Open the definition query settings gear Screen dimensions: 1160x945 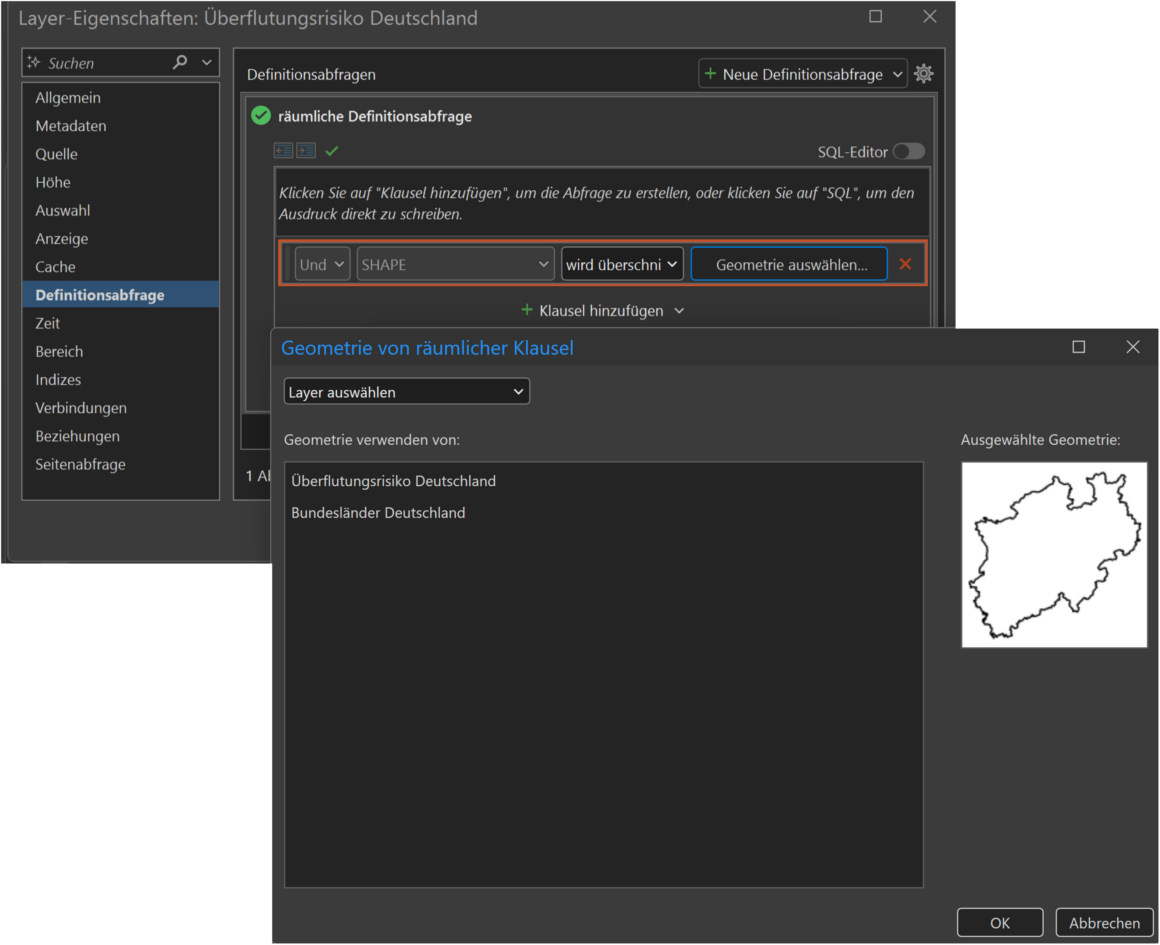click(x=923, y=74)
